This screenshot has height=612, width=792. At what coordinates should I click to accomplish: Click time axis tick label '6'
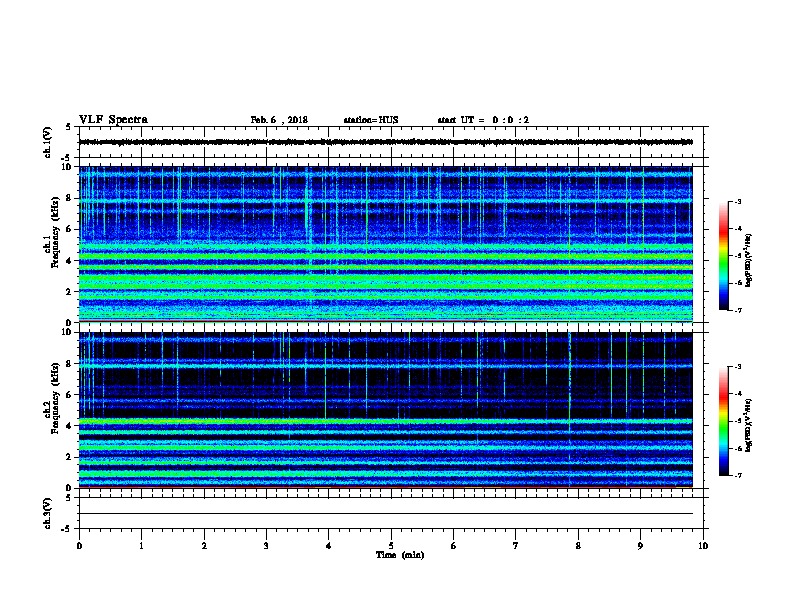[x=454, y=546]
